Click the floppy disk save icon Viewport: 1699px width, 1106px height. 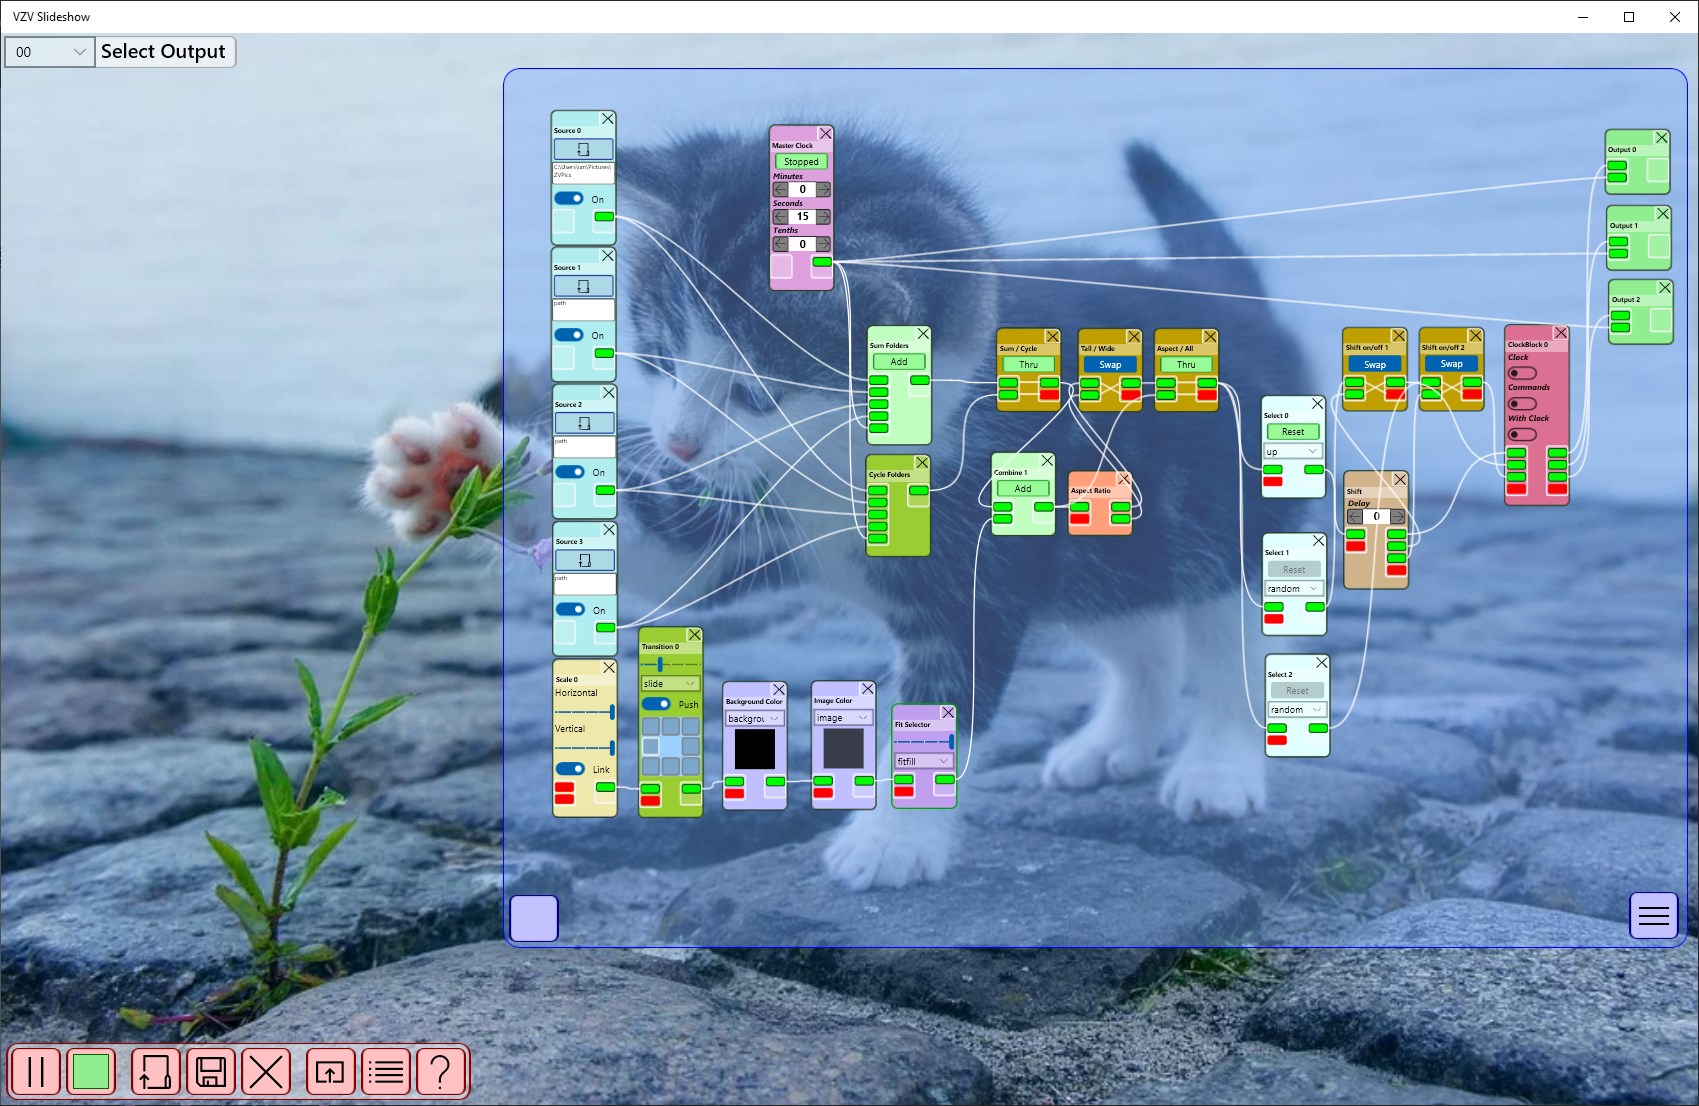pos(210,1072)
